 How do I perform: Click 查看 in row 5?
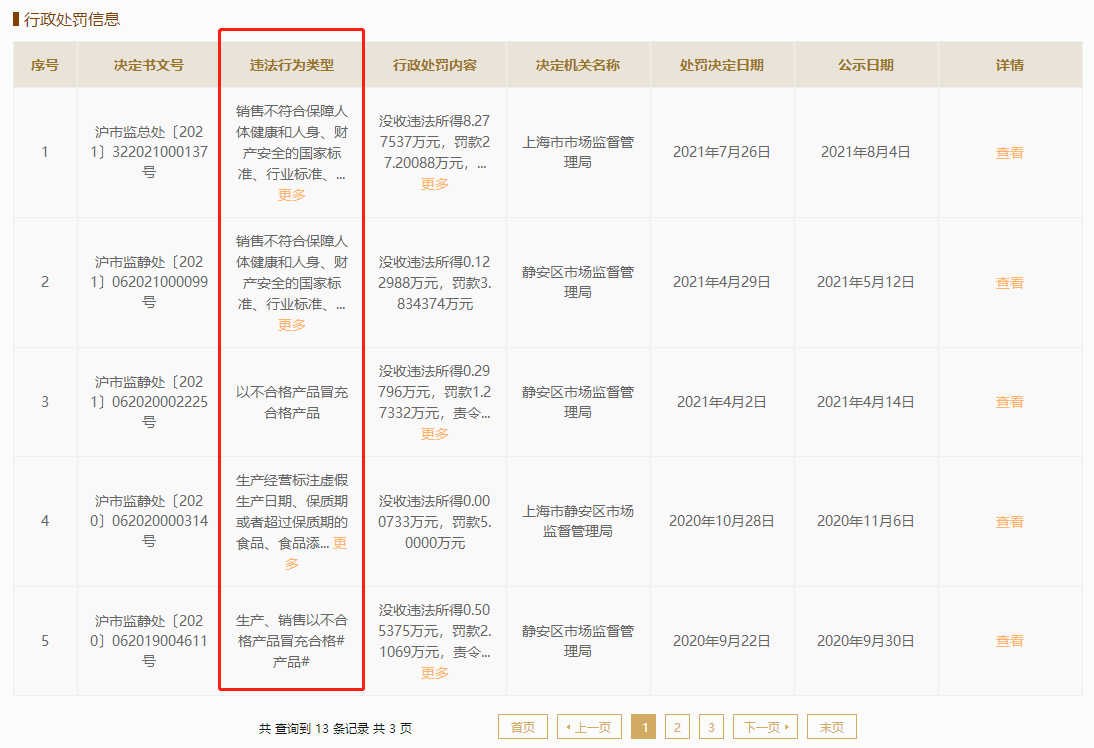(1009, 641)
